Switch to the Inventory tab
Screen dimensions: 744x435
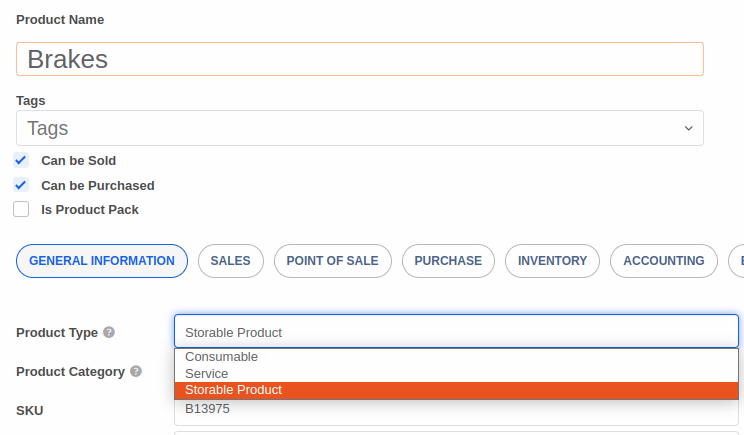tap(552, 261)
